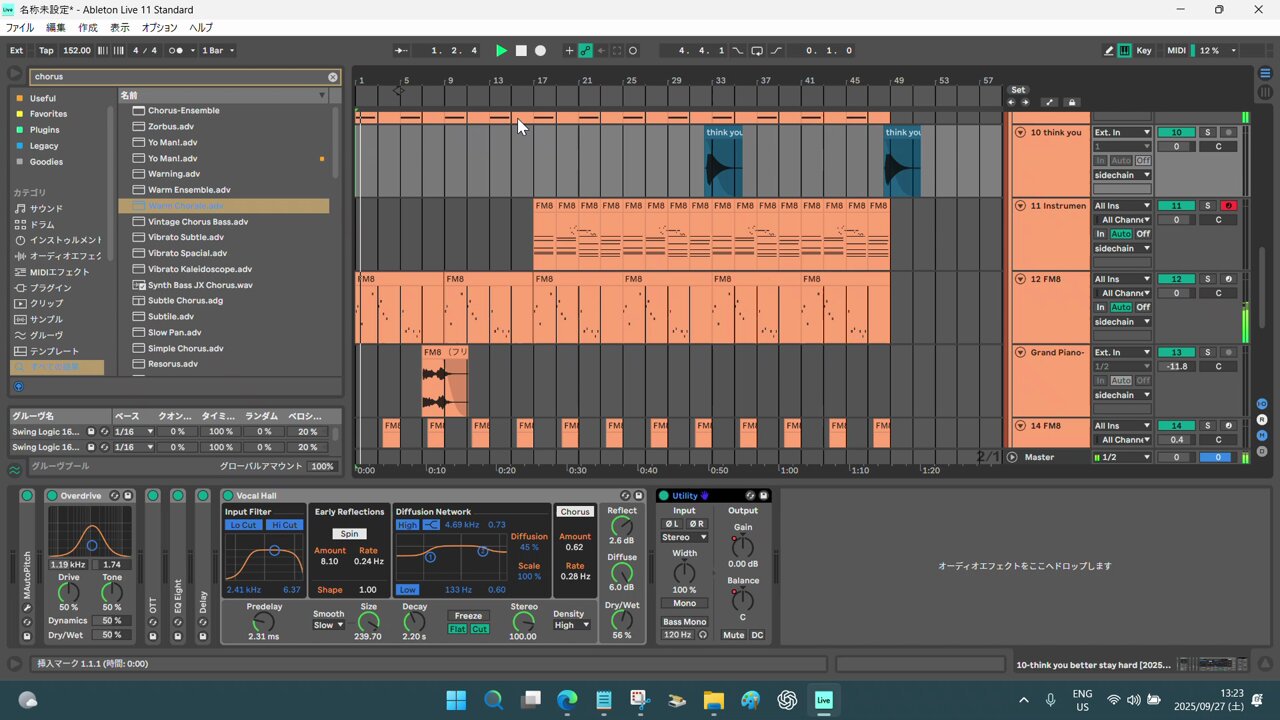
Task: Solo track 13 Grand Piano
Action: (x=1207, y=352)
